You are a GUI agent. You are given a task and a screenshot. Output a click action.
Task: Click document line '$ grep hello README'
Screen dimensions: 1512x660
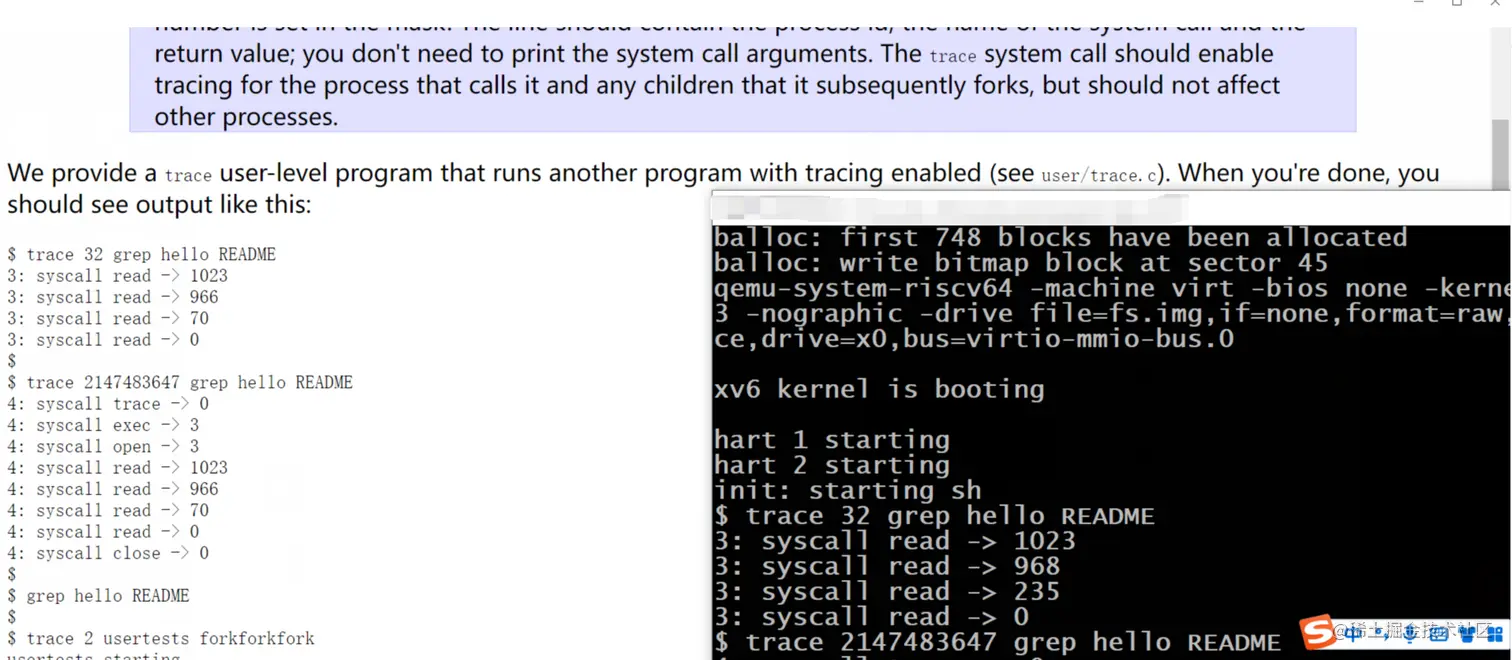(98, 596)
